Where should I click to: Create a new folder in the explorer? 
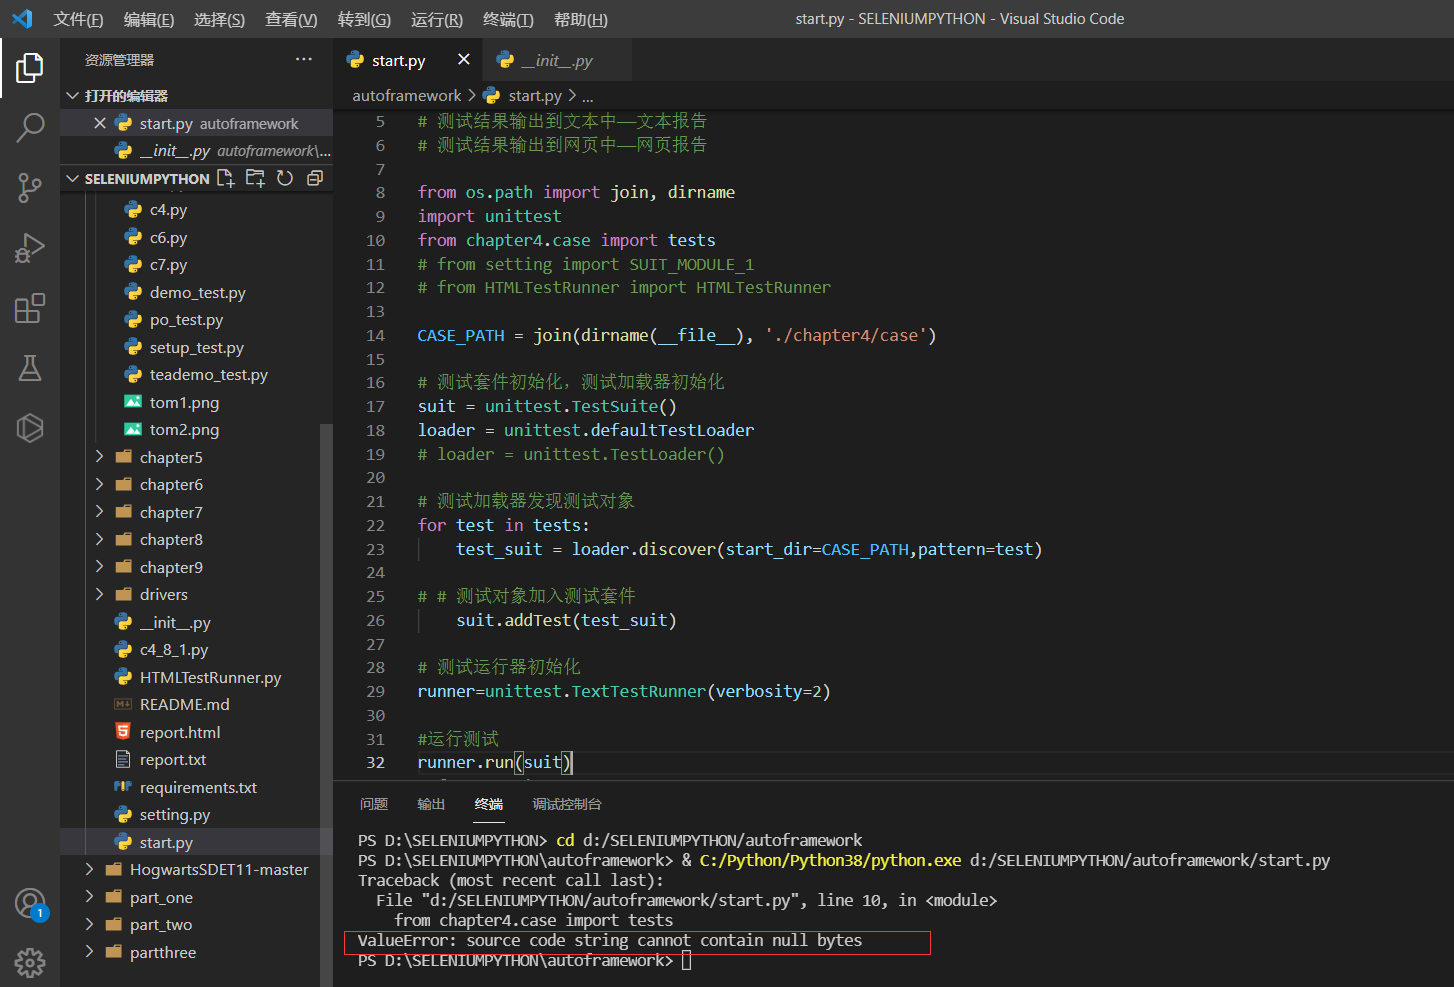tap(255, 177)
